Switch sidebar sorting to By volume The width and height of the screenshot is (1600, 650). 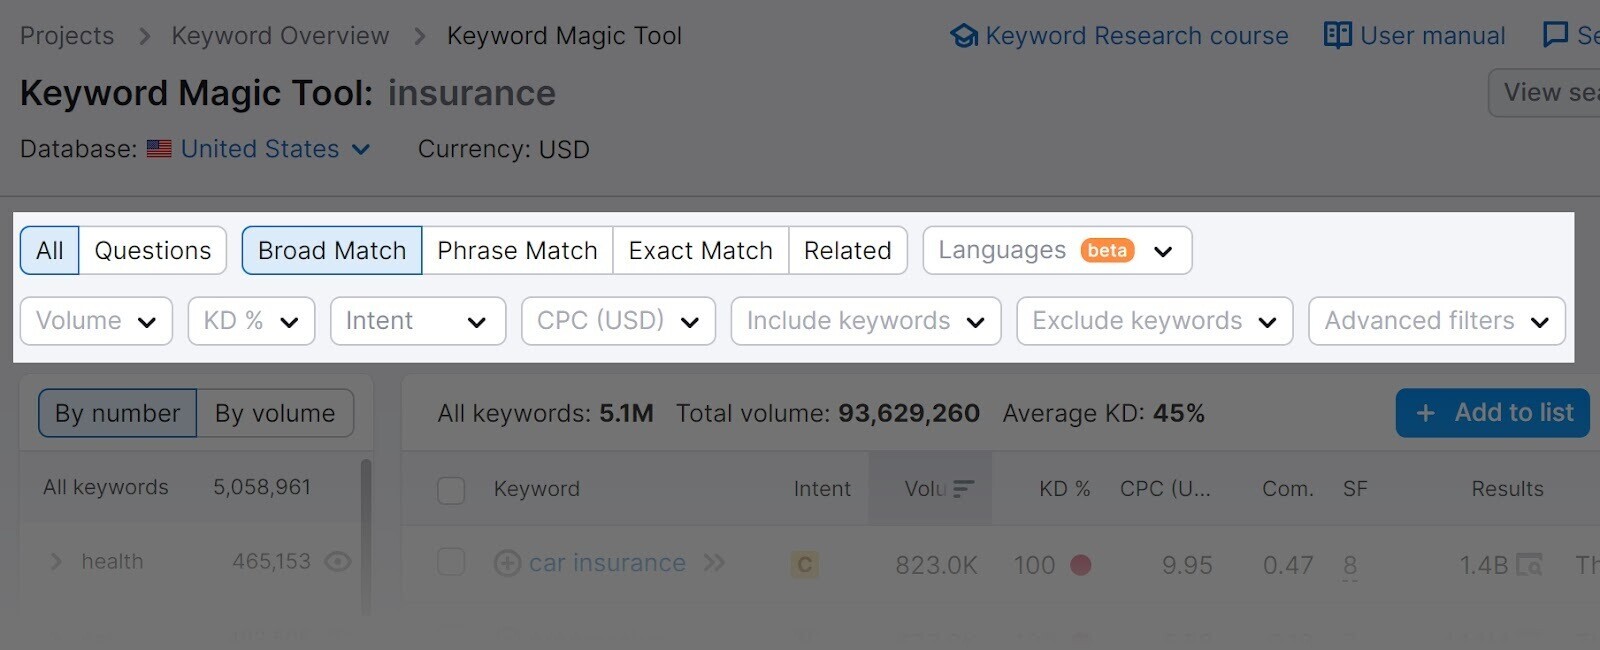coord(274,412)
